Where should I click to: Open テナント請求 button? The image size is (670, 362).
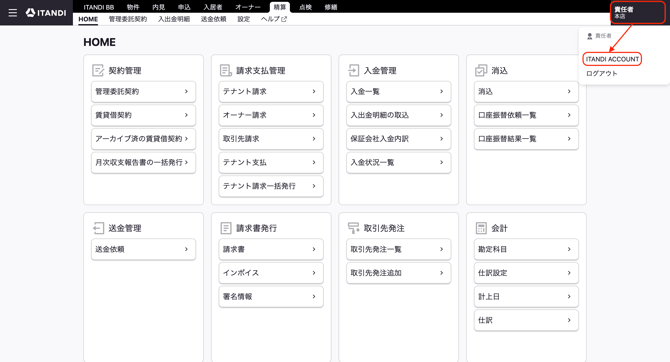click(x=271, y=91)
